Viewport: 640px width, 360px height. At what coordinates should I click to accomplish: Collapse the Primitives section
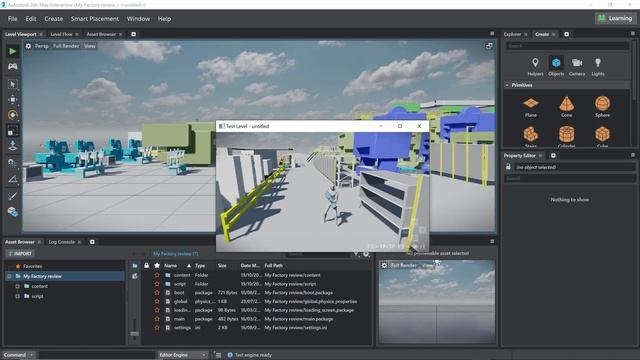click(x=507, y=85)
